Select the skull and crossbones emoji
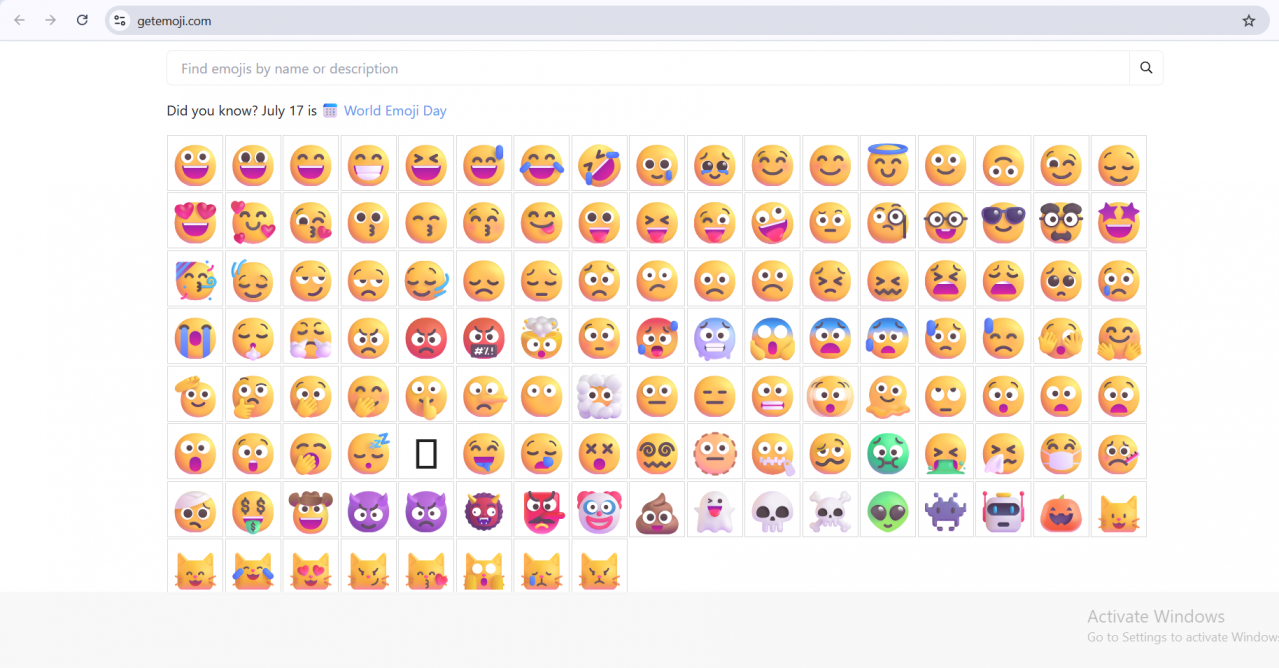The height and width of the screenshot is (668, 1279). click(830, 512)
